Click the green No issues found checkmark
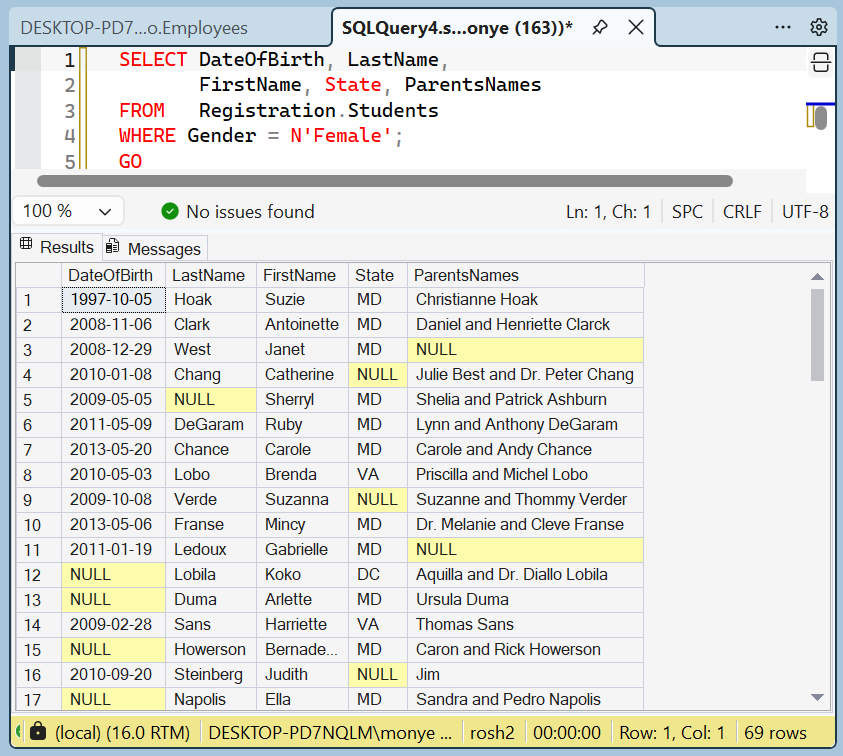843x756 pixels. pyautogui.click(x=170, y=211)
